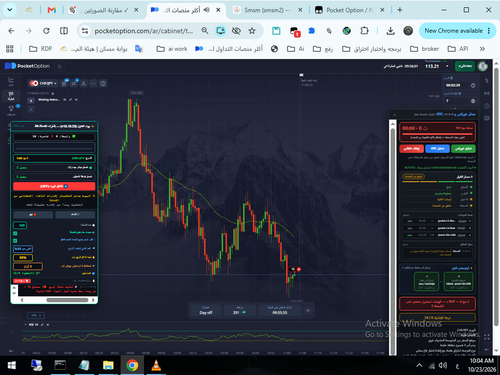Click the topmost chart icon in left sidebar

[x=11, y=80]
